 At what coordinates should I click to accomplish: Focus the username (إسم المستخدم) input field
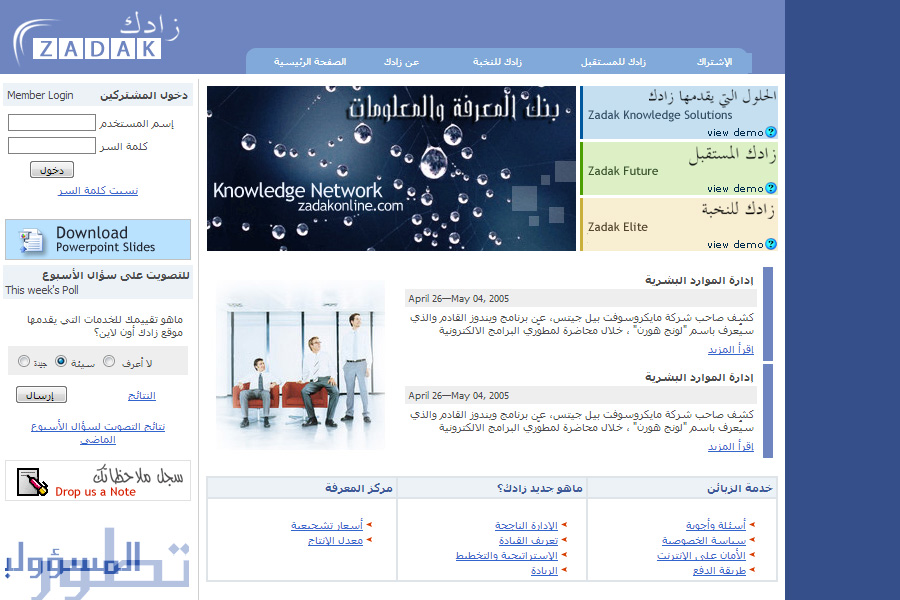pos(52,122)
